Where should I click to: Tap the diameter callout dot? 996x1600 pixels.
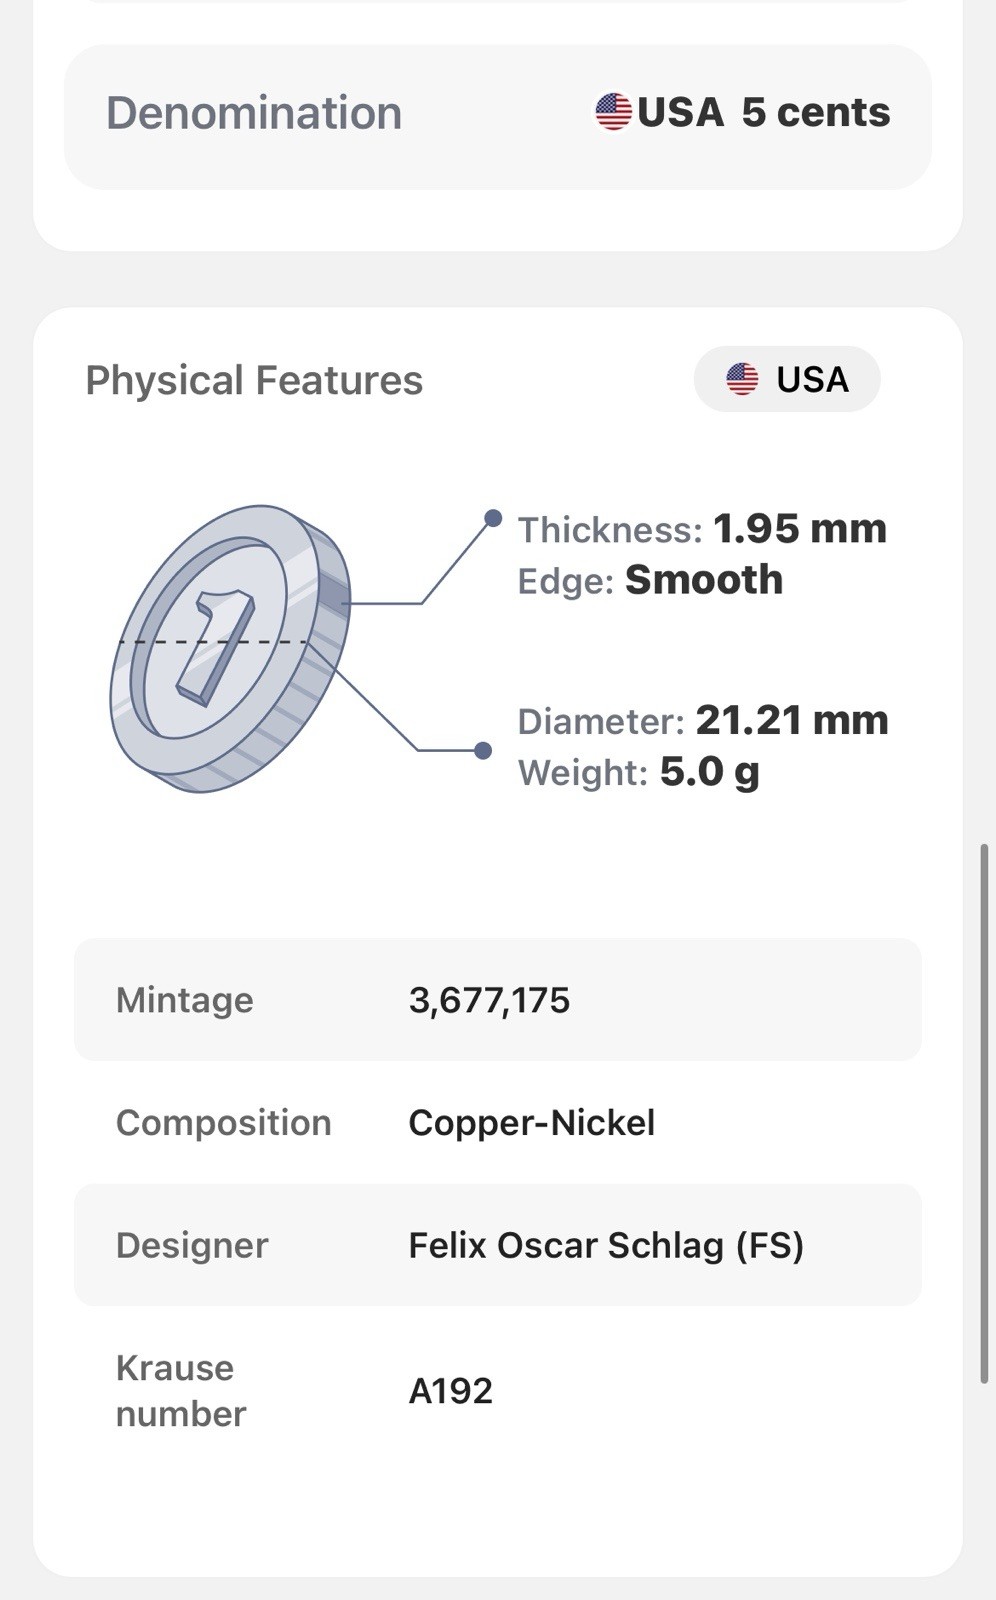483,750
